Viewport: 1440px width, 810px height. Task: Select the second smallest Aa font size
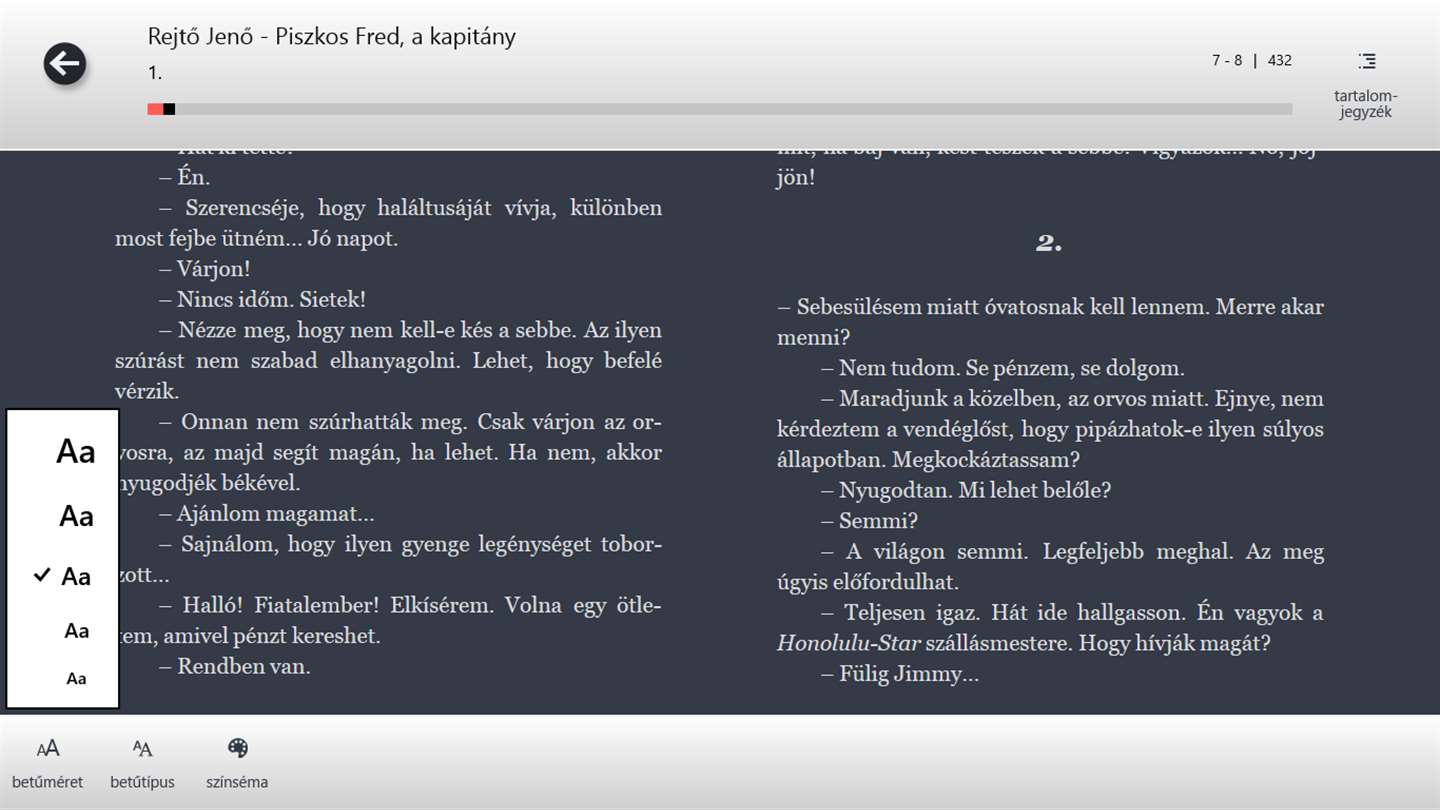tap(77, 631)
